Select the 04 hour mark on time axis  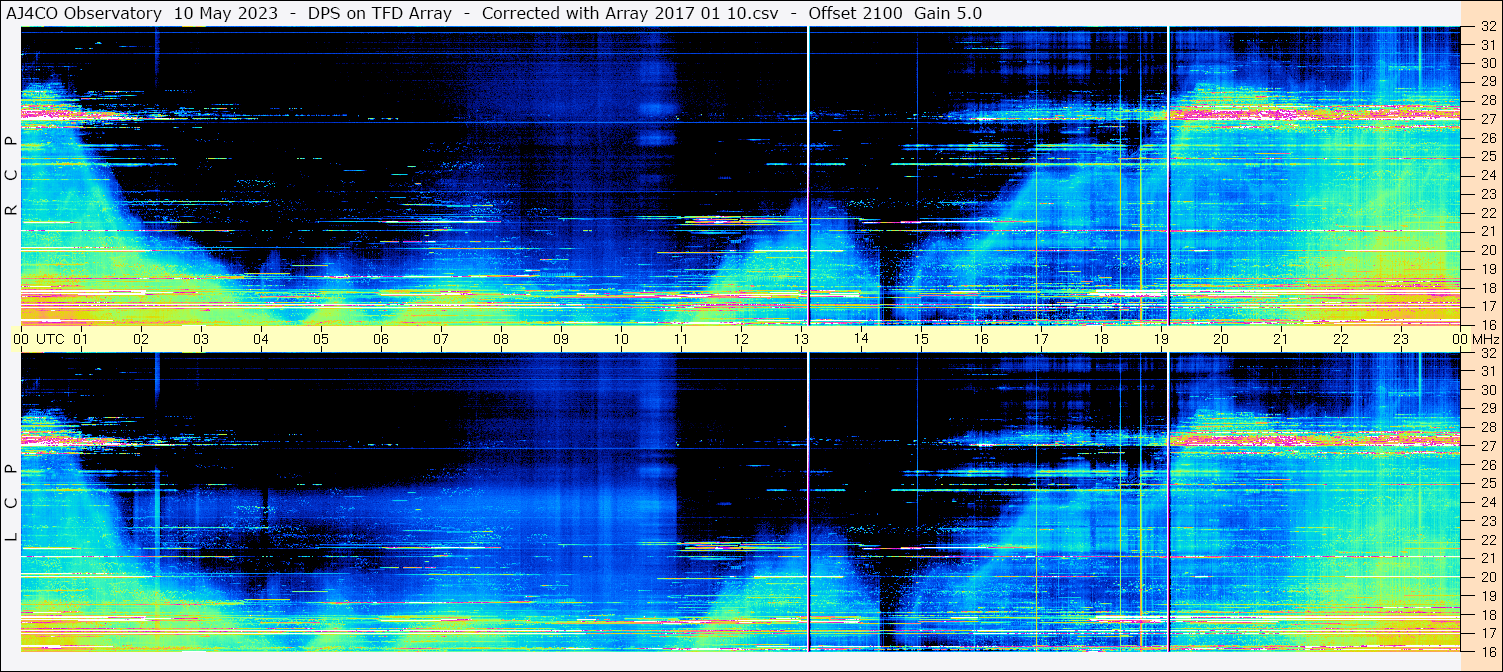tap(260, 339)
